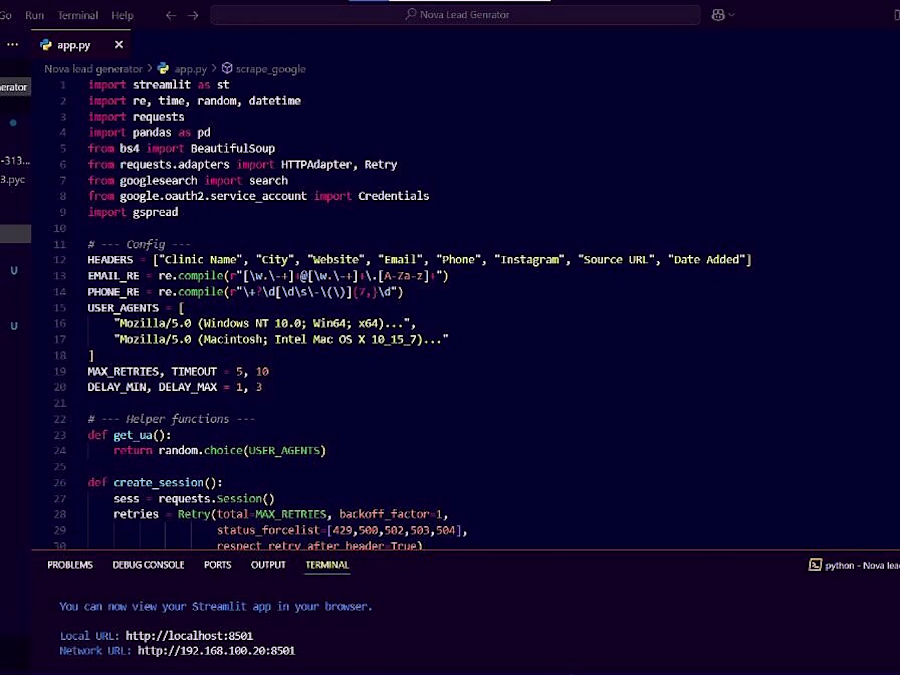
Task: Select the python - Nova terminal label
Action: point(862,565)
